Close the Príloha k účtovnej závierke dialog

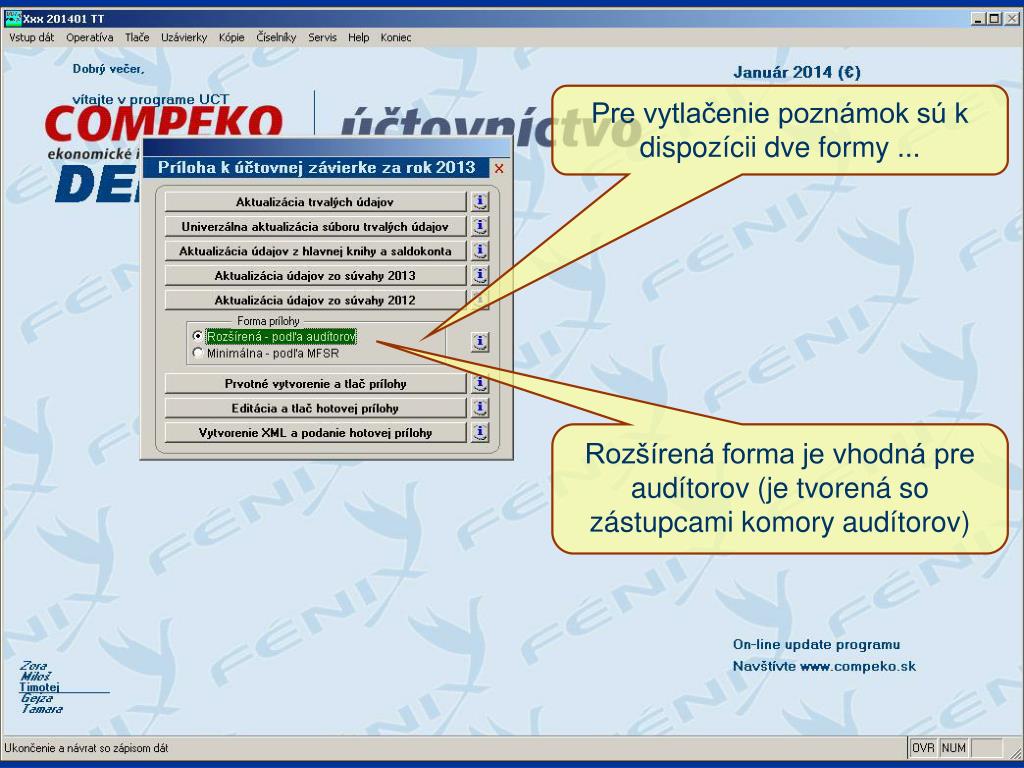(499, 168)
